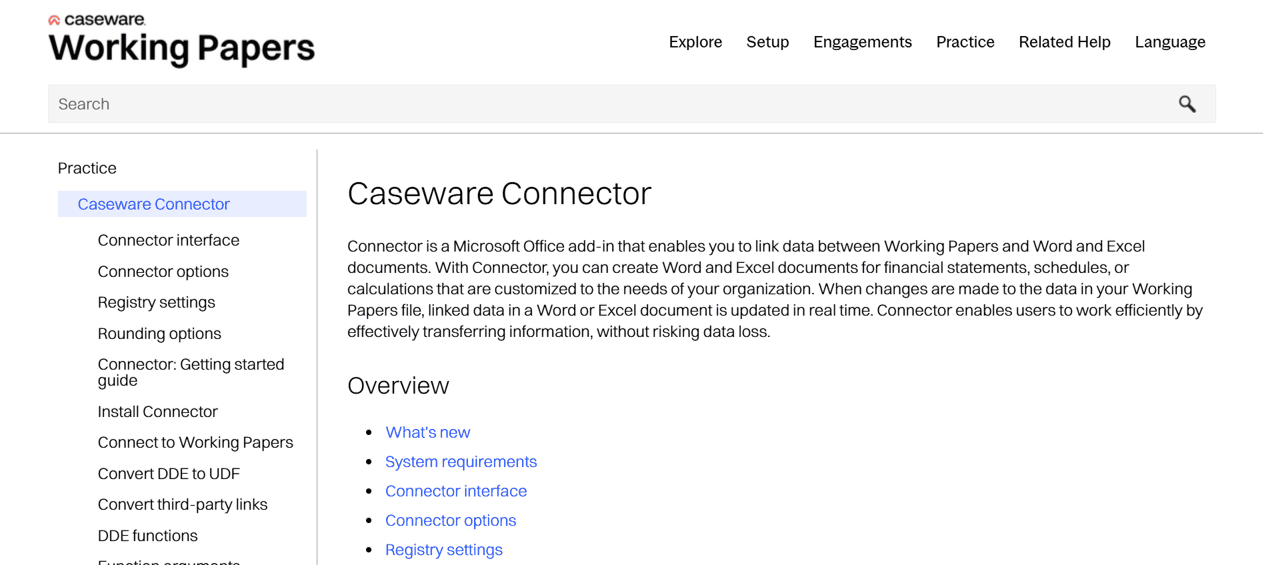Follow Registry settings link in Overview
Image resolution: width=1263 pixels, height=565 pixels.
click(444, 549)
